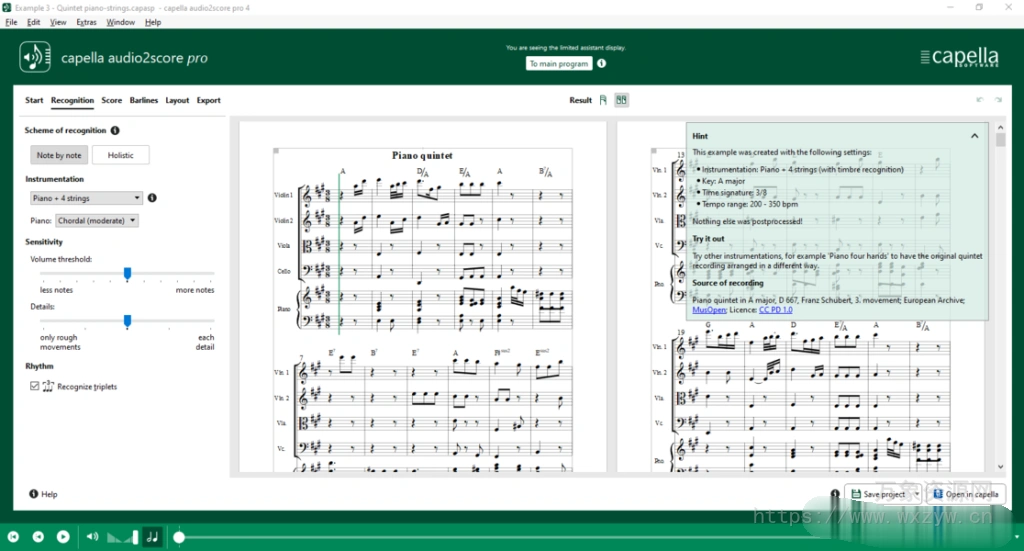Viewport: 1024px width, 551px height.
Task: Click the capella audio2score logo icon
Action: 35,57
